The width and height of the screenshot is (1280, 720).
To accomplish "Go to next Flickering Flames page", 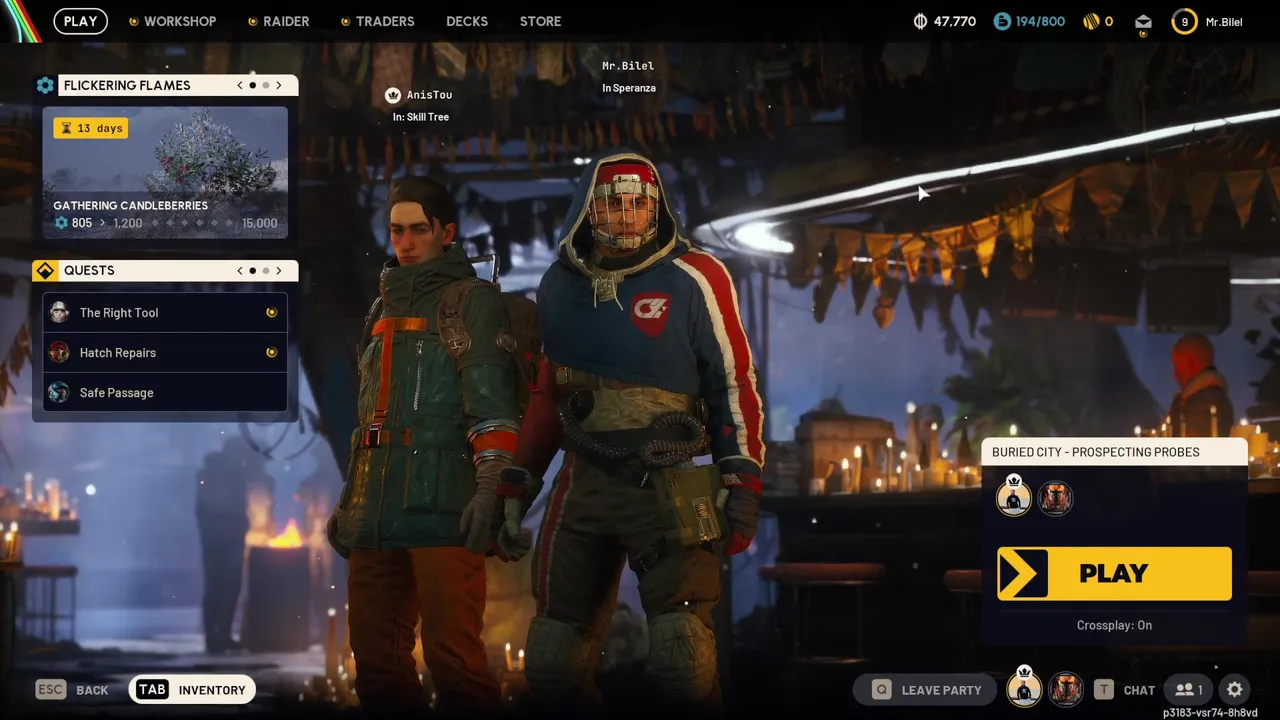I will pos(279,85).
